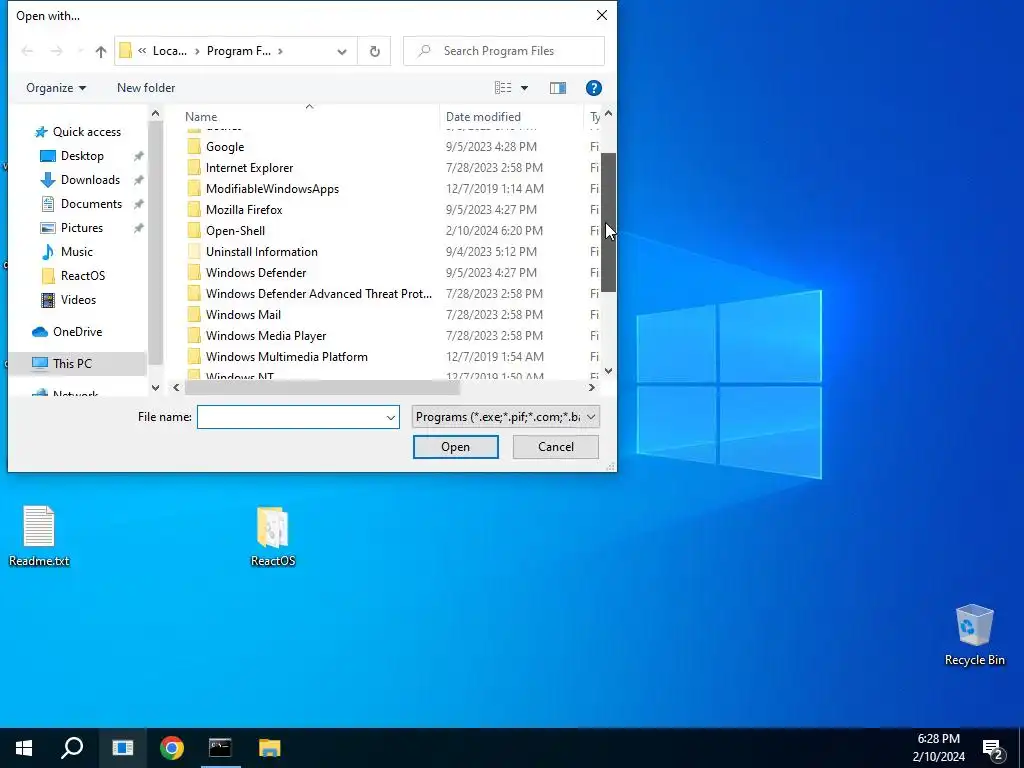Click the Cancel button

click(556, 447)
